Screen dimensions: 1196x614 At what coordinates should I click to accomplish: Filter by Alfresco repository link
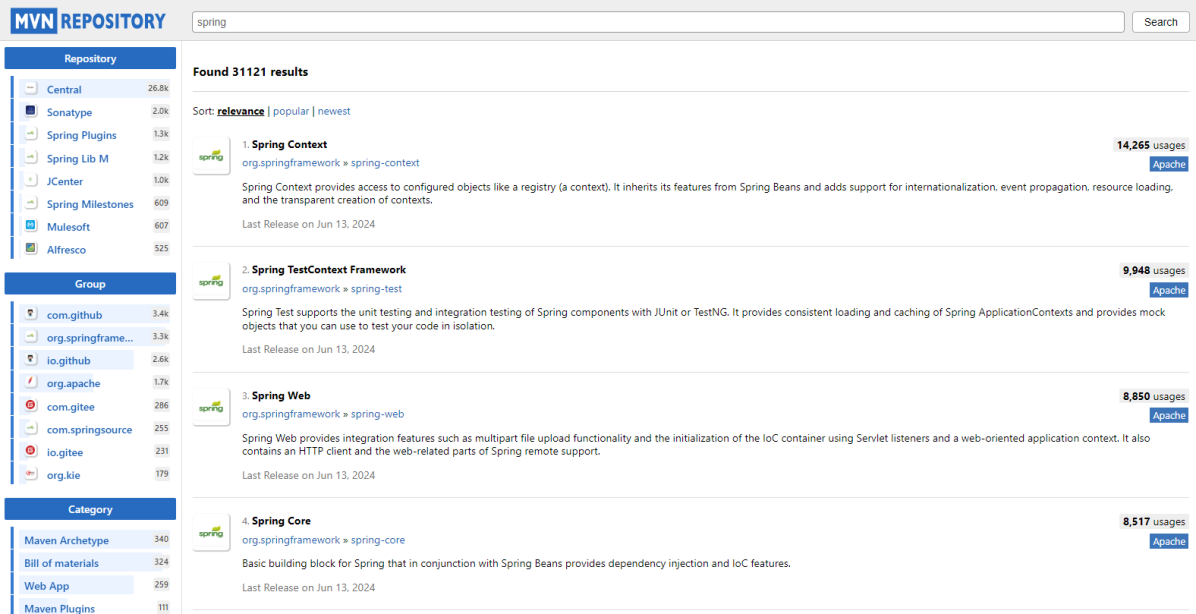point(66,249)
